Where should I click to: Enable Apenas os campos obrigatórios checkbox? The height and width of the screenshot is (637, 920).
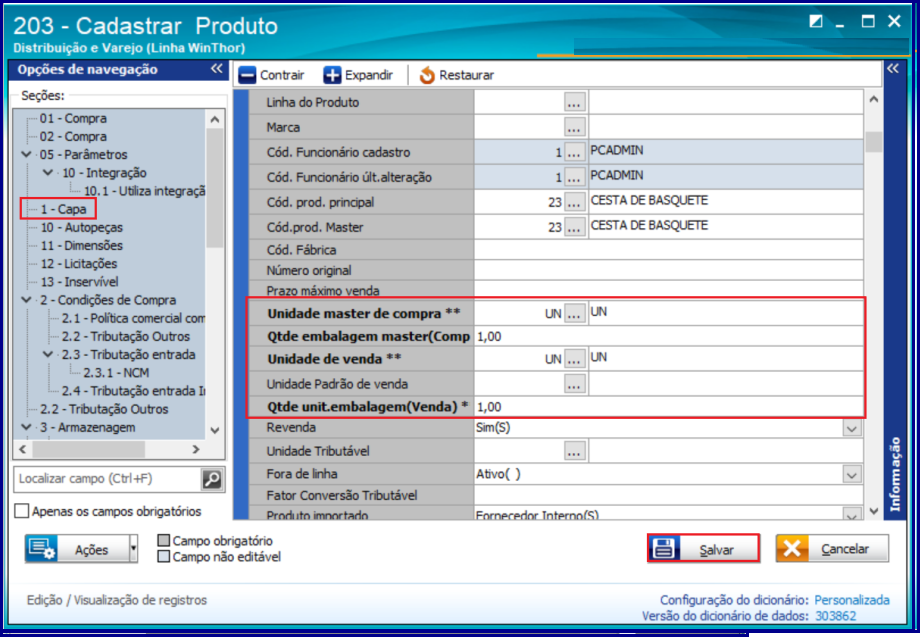click(22, 511)
